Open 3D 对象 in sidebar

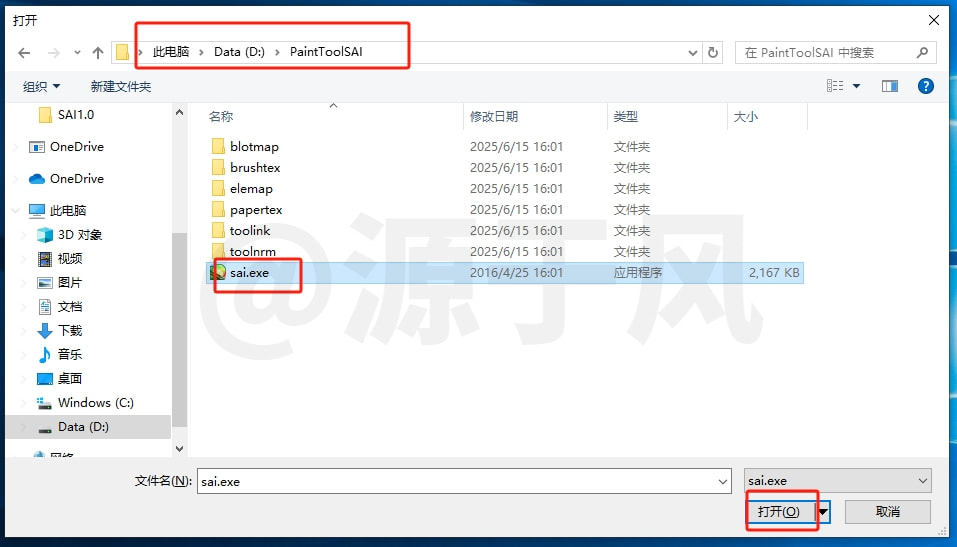click(80, 234)
